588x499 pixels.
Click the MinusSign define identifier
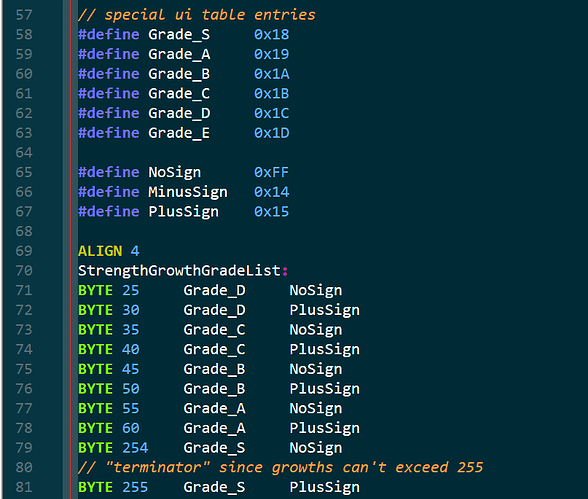point(188,192)
